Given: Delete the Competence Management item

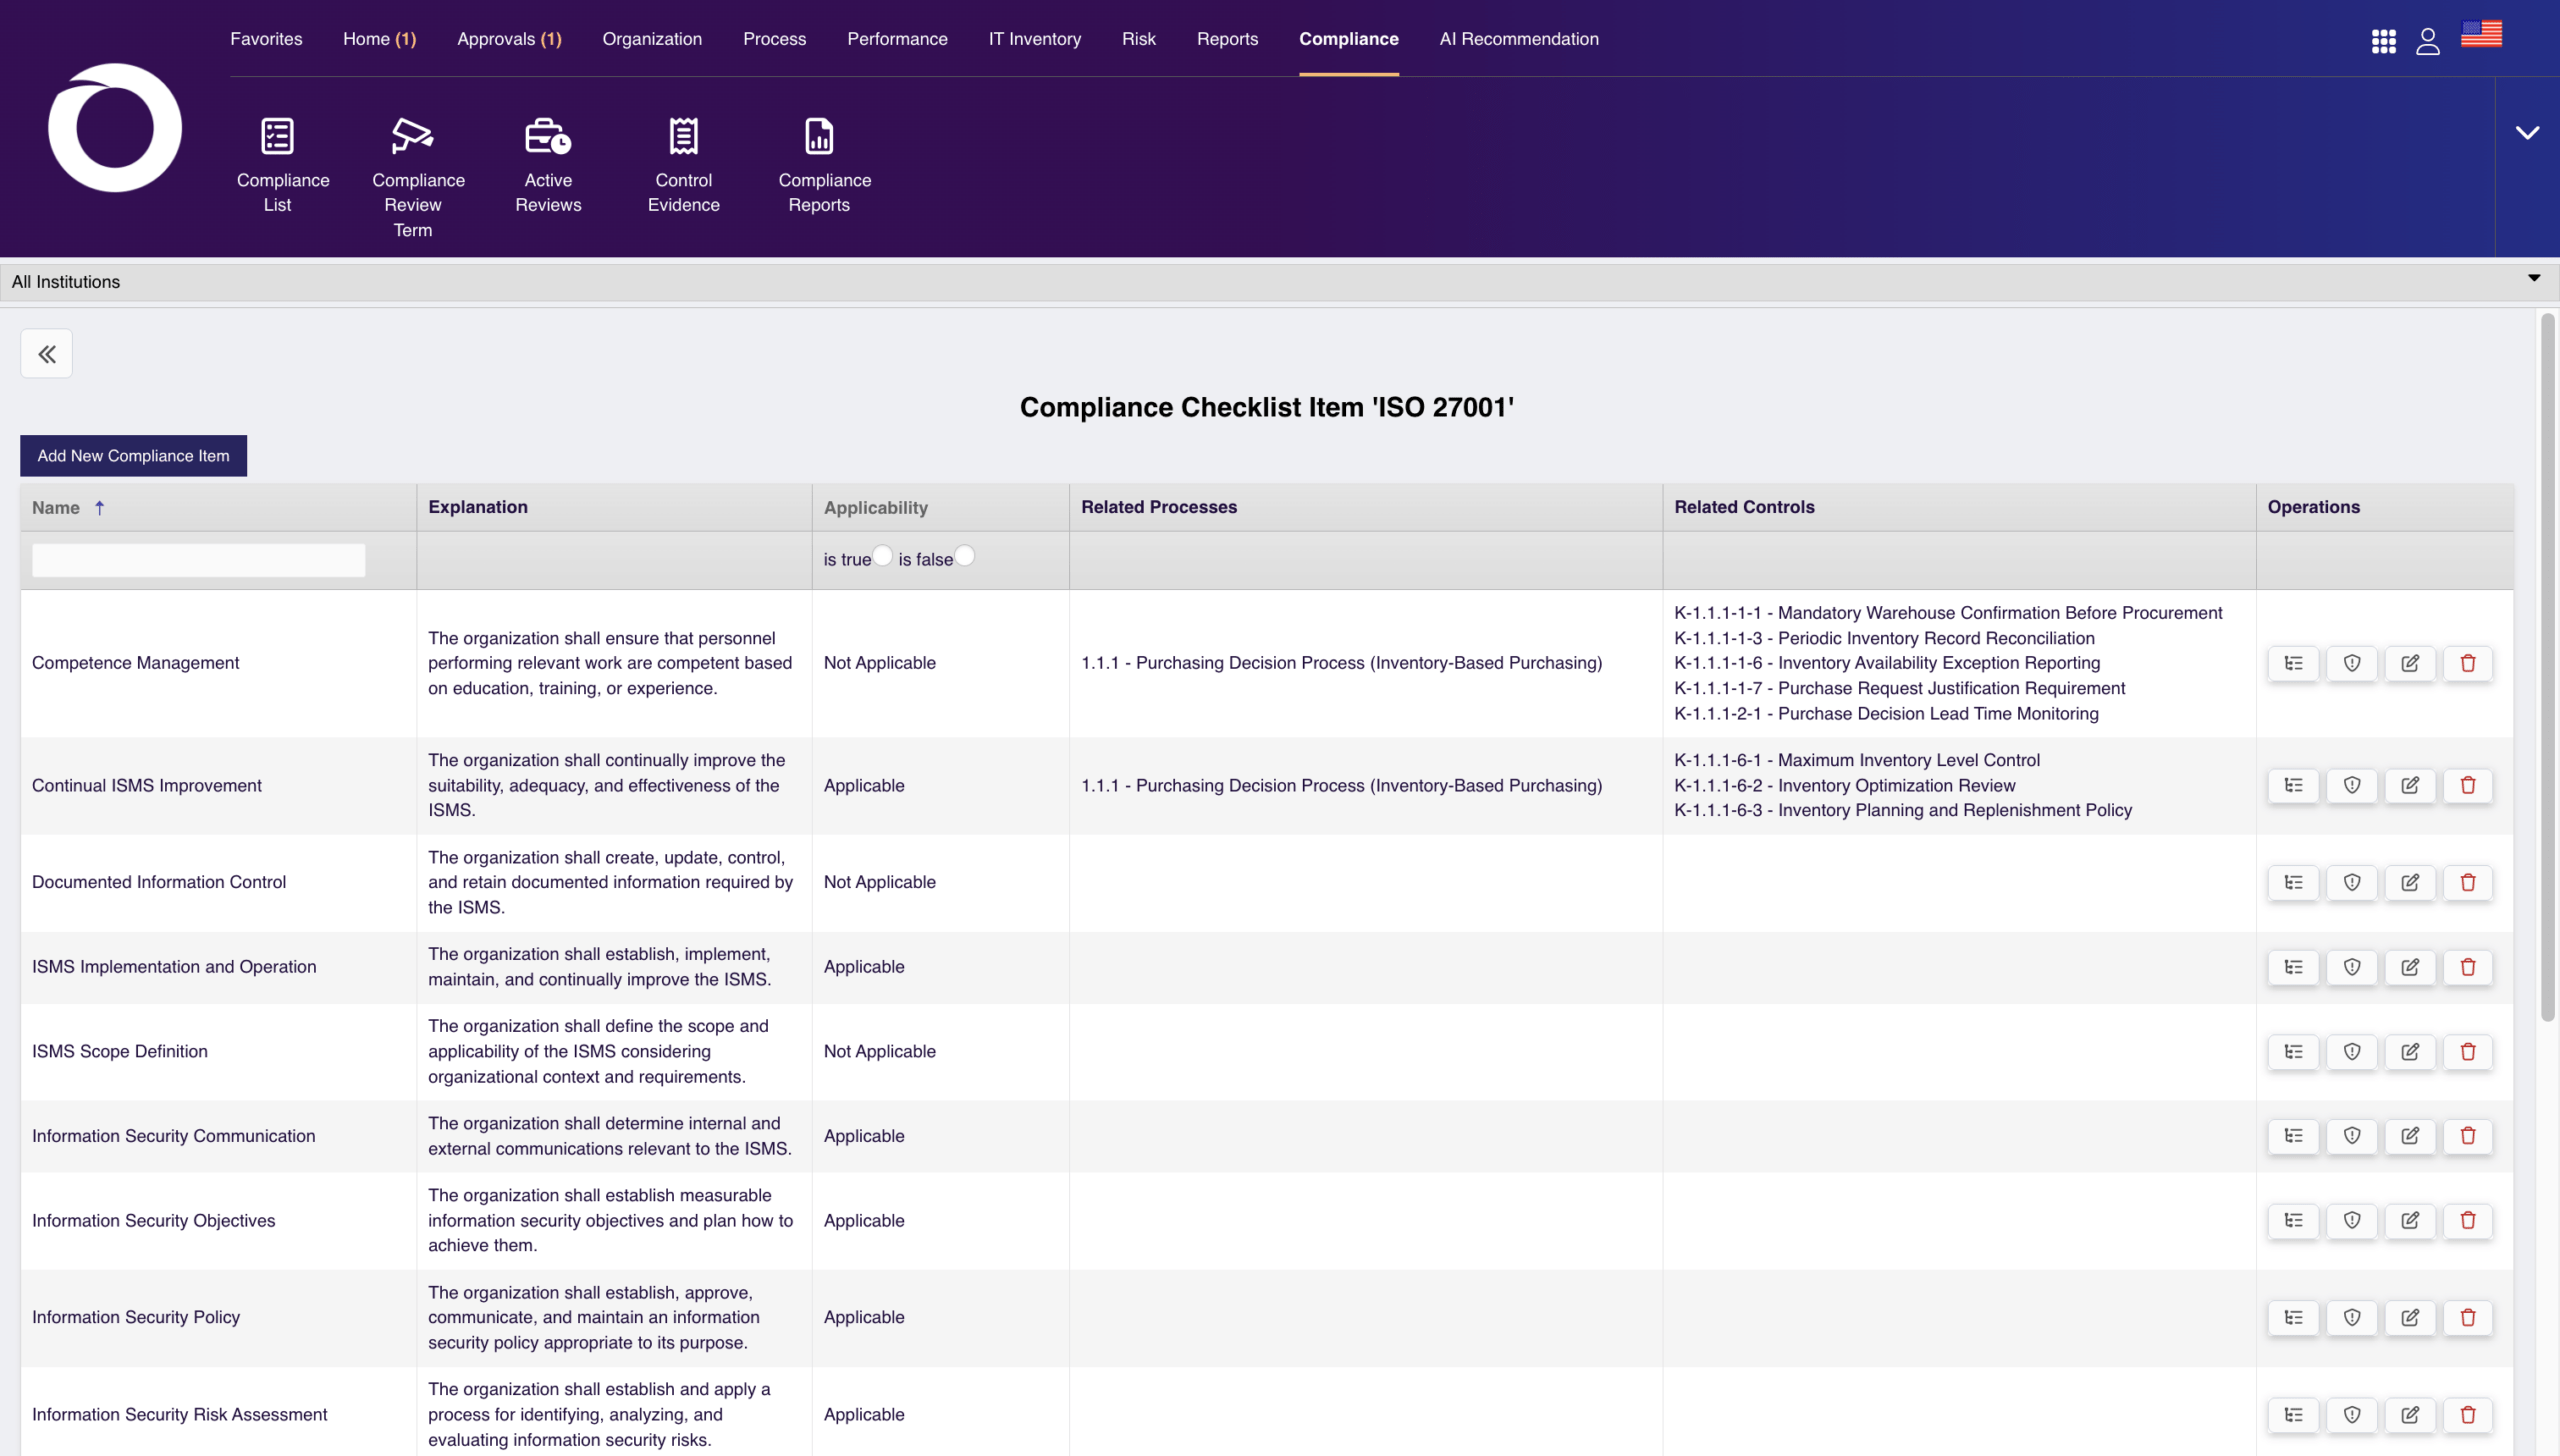Looking at the screenshot, I should (2468, 663).
